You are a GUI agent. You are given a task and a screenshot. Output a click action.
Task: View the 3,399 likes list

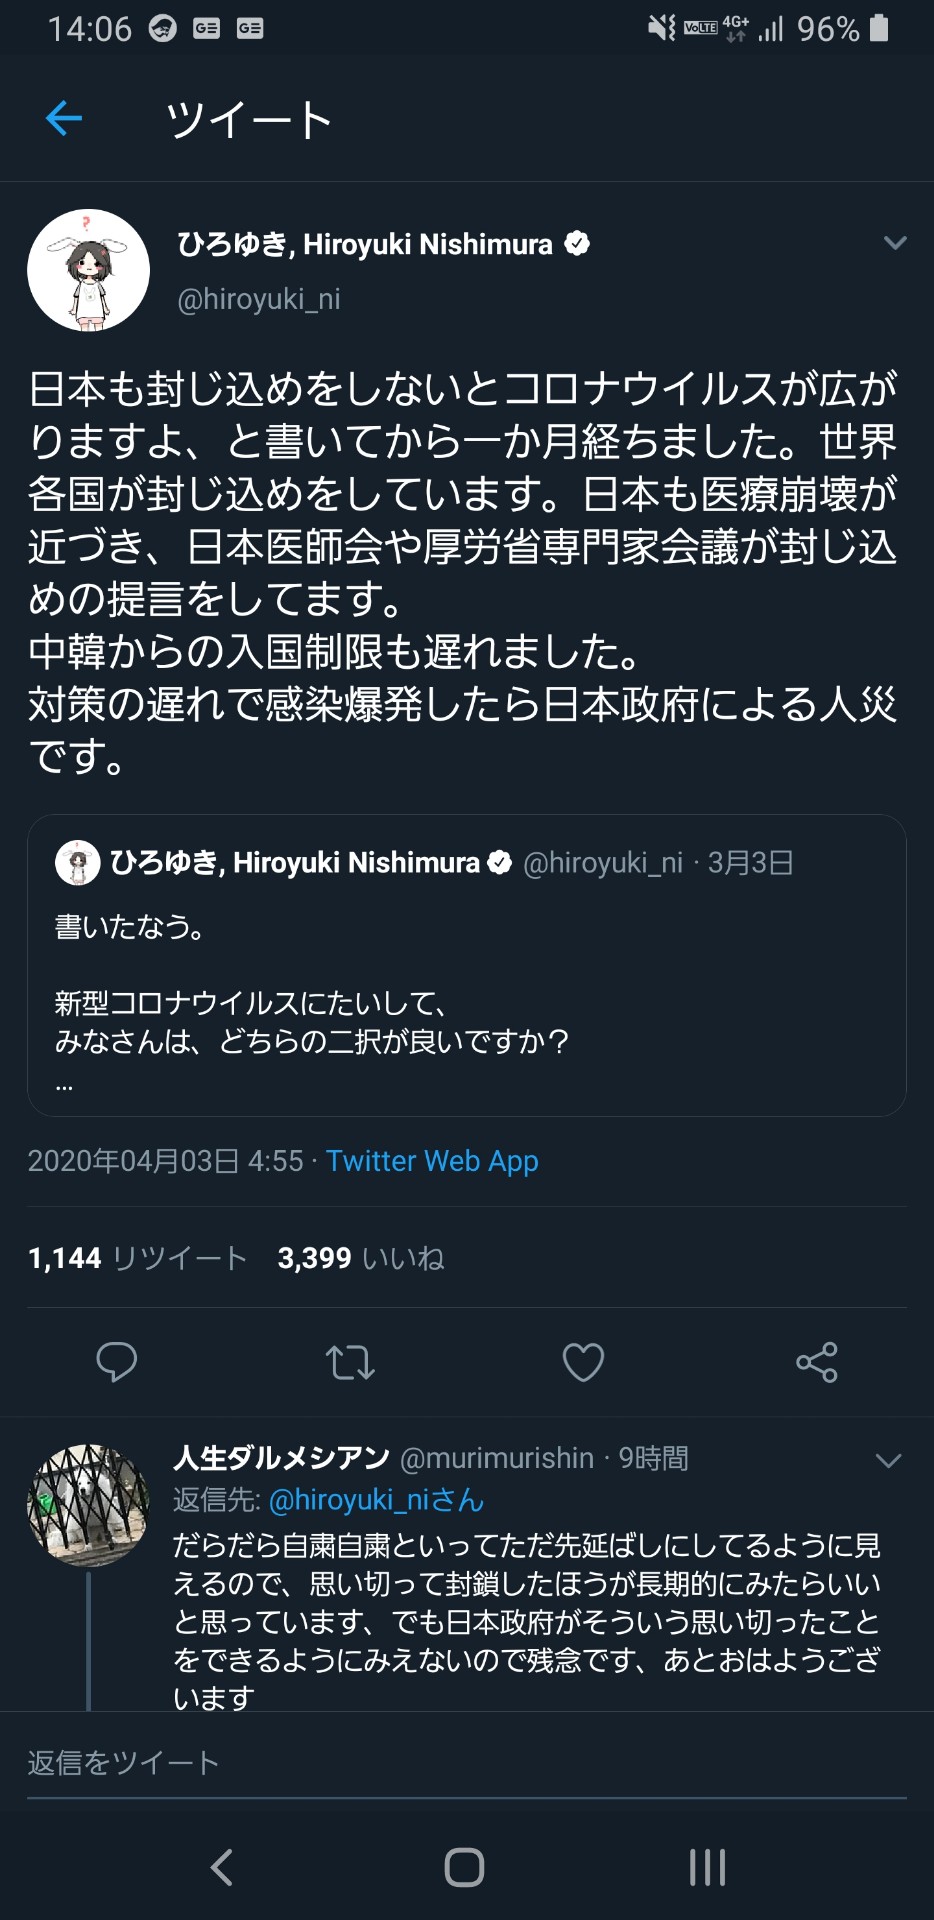360,1258
